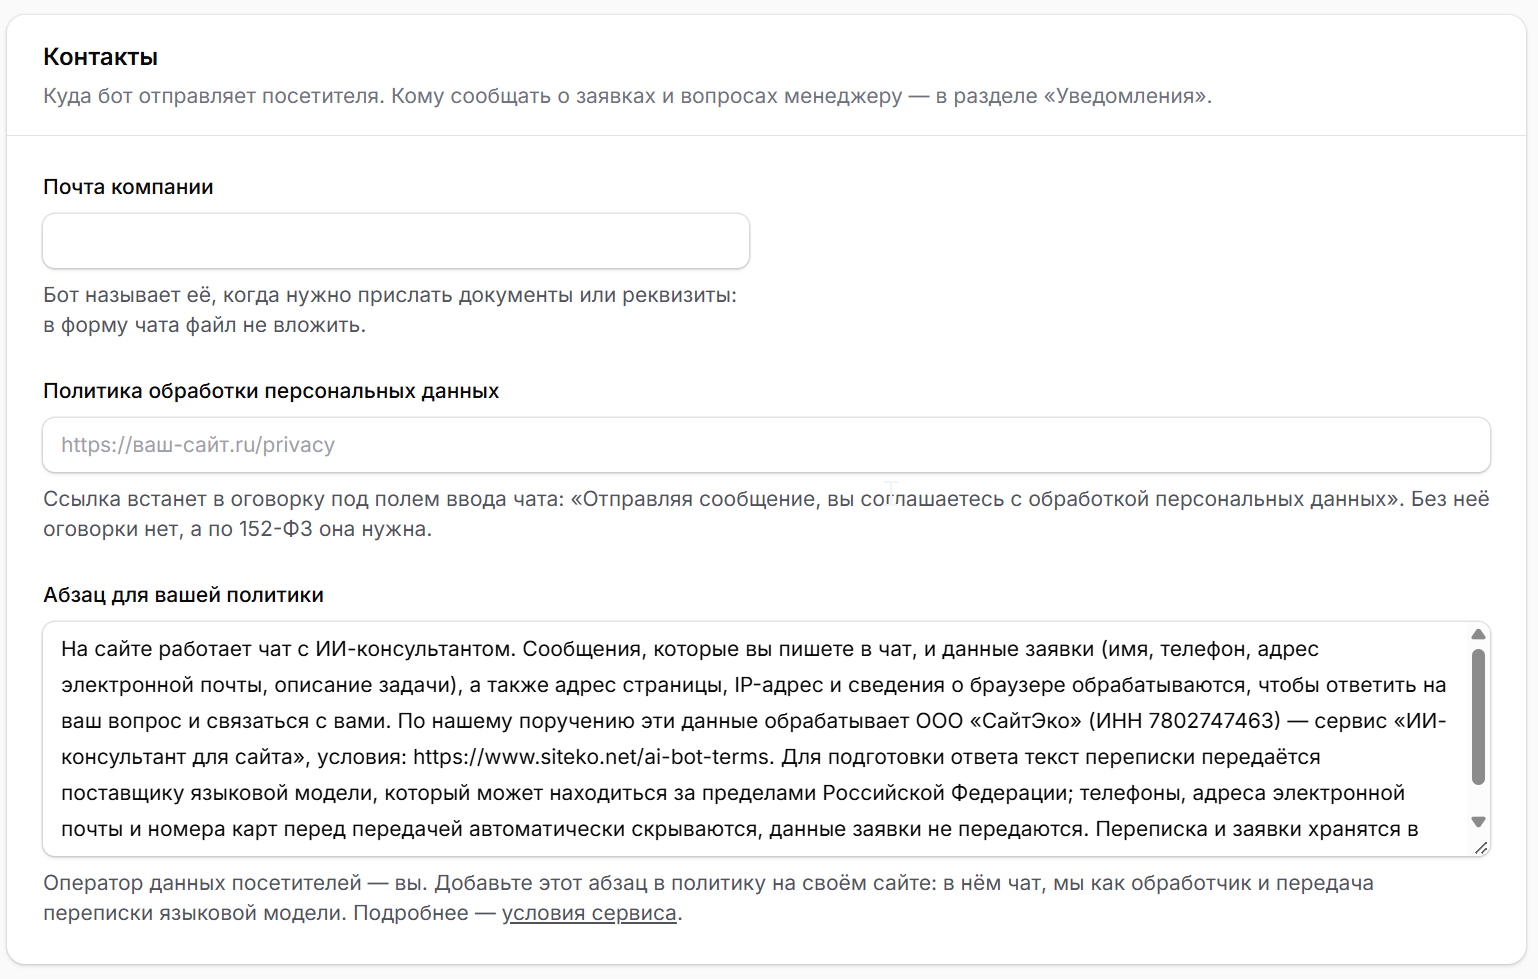The width and height of the screenshot is (1538, 979).
Task: Click the note «Оператор данных посетителей — вы»
Action: click(x=235, y=883)
